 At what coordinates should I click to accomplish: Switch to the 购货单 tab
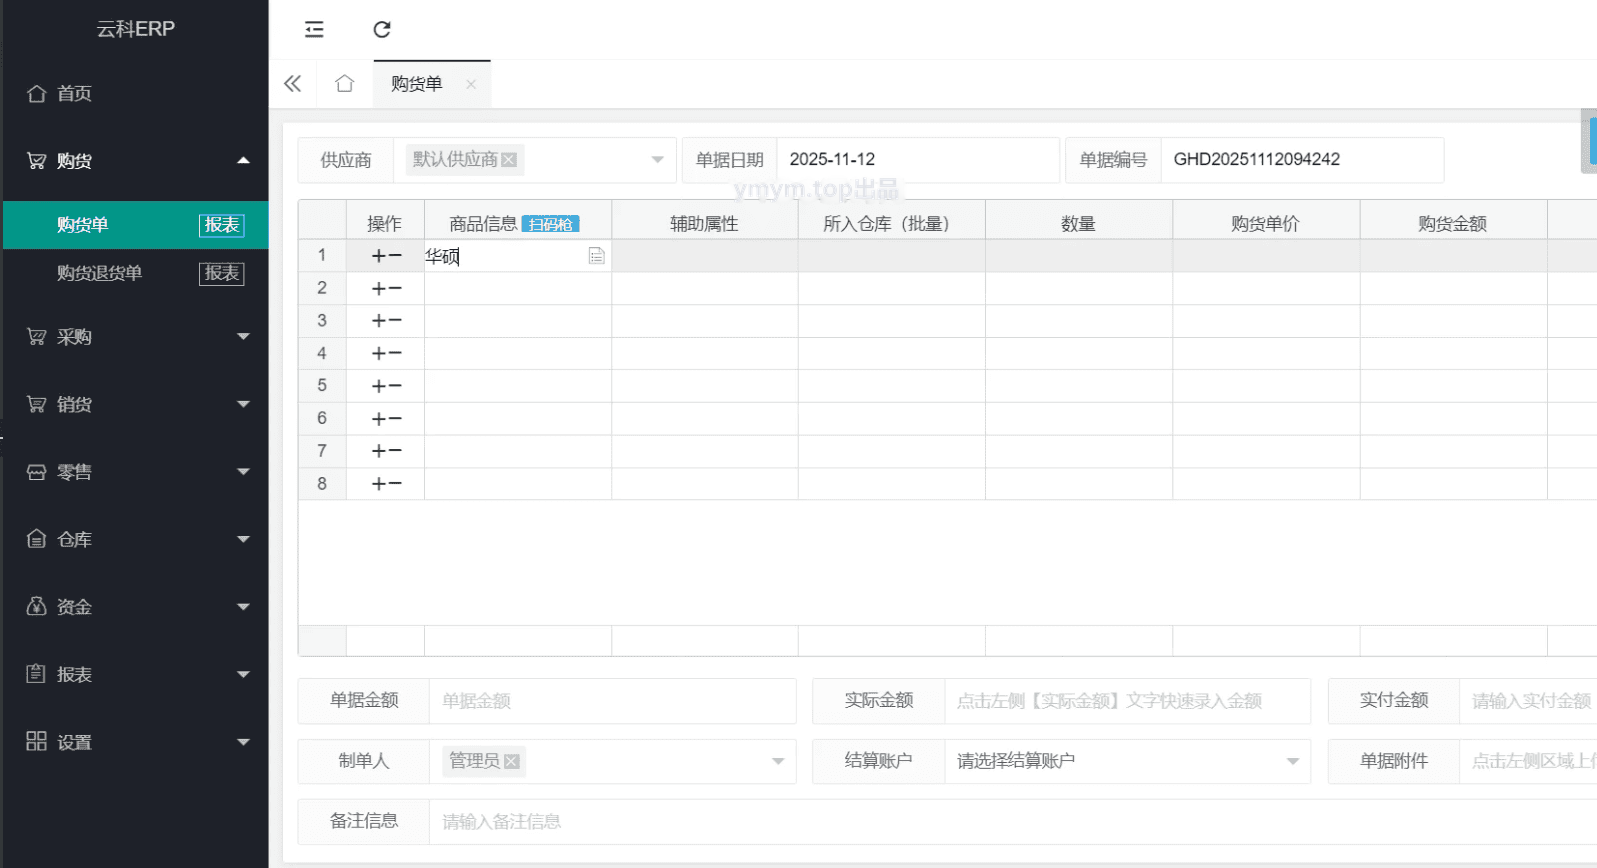417,84
